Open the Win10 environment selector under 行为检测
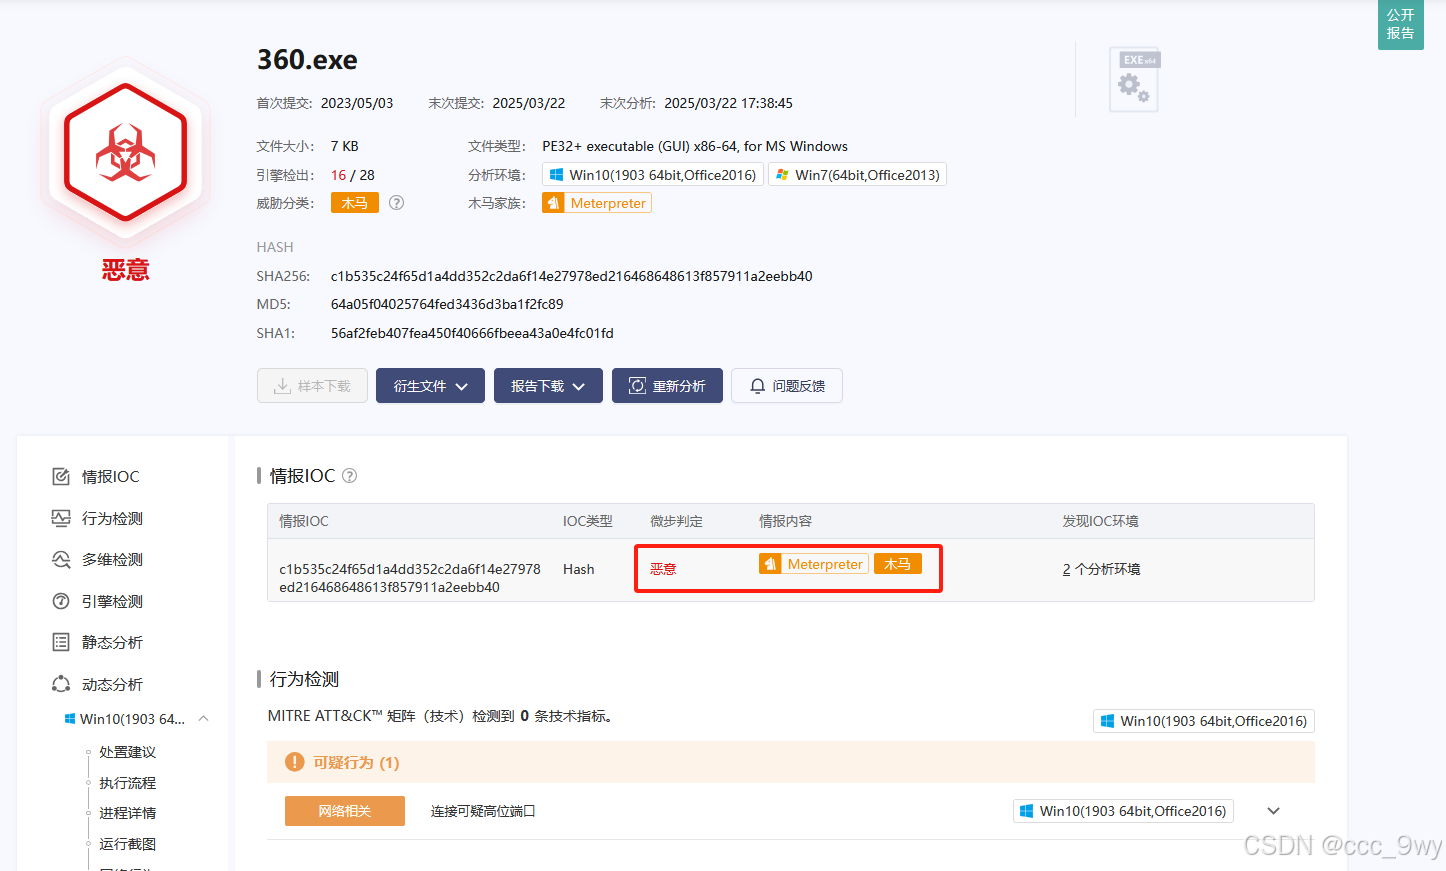This screenshot has width=1446, height=871. pyautogui.click(x=1204, y=721)
